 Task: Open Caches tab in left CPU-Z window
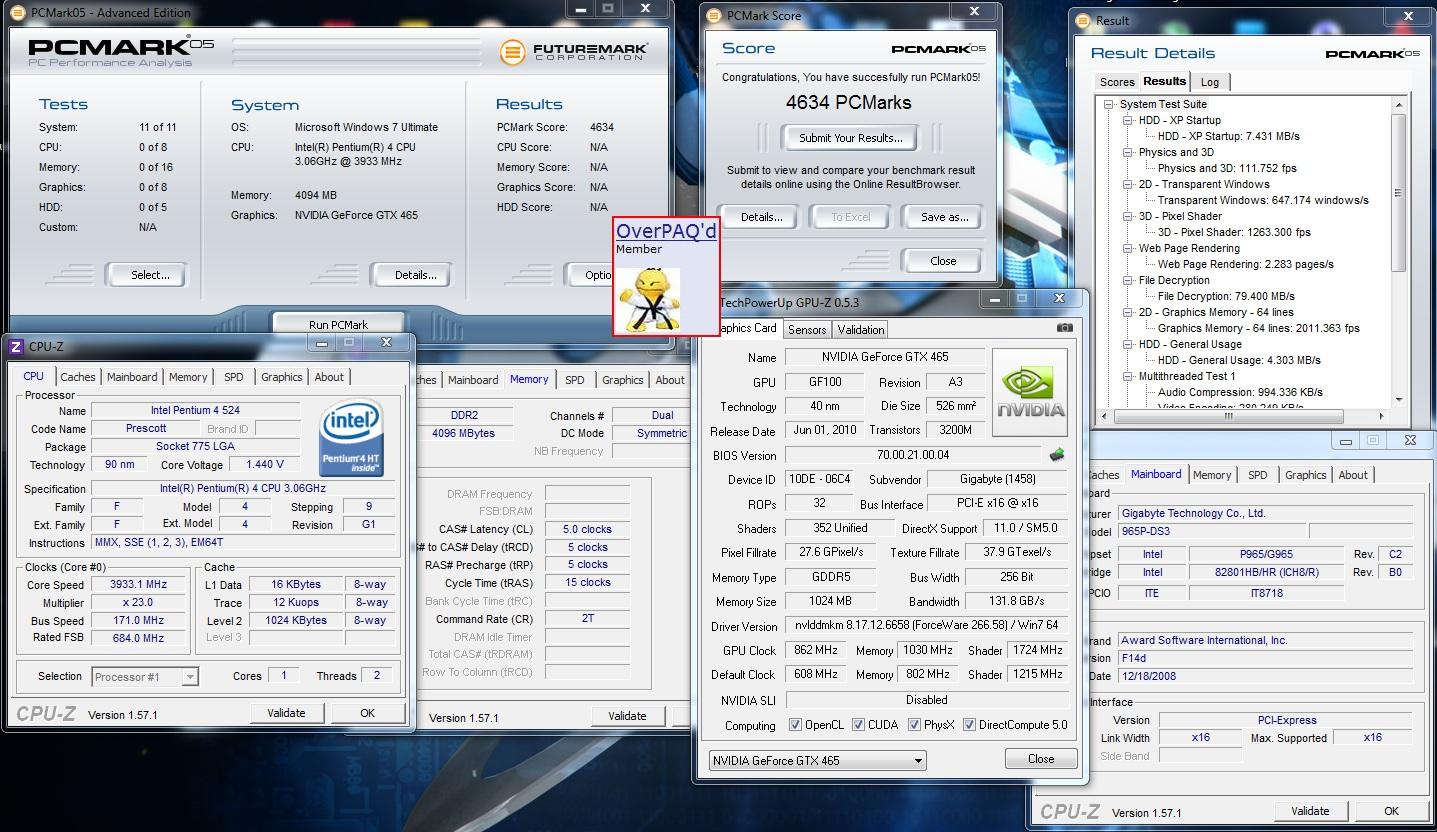[x=78, y=377]
